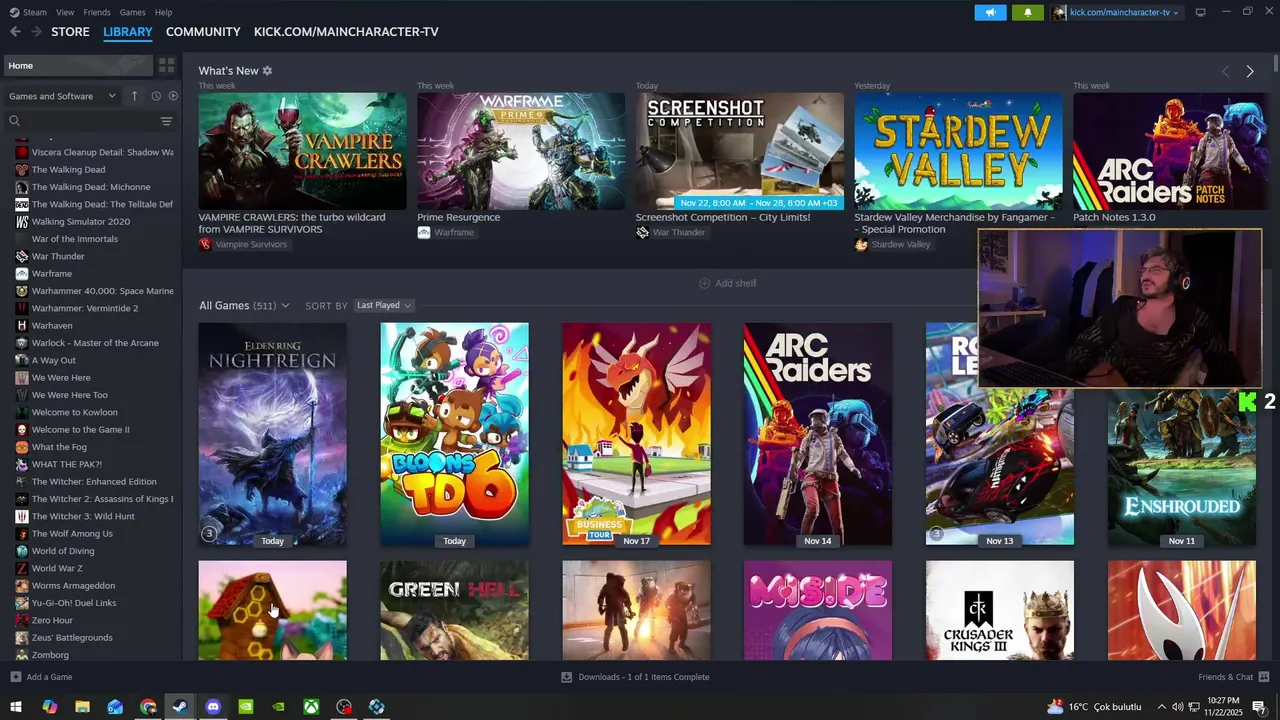Open the Games and Software dropdown

[62, 96]
